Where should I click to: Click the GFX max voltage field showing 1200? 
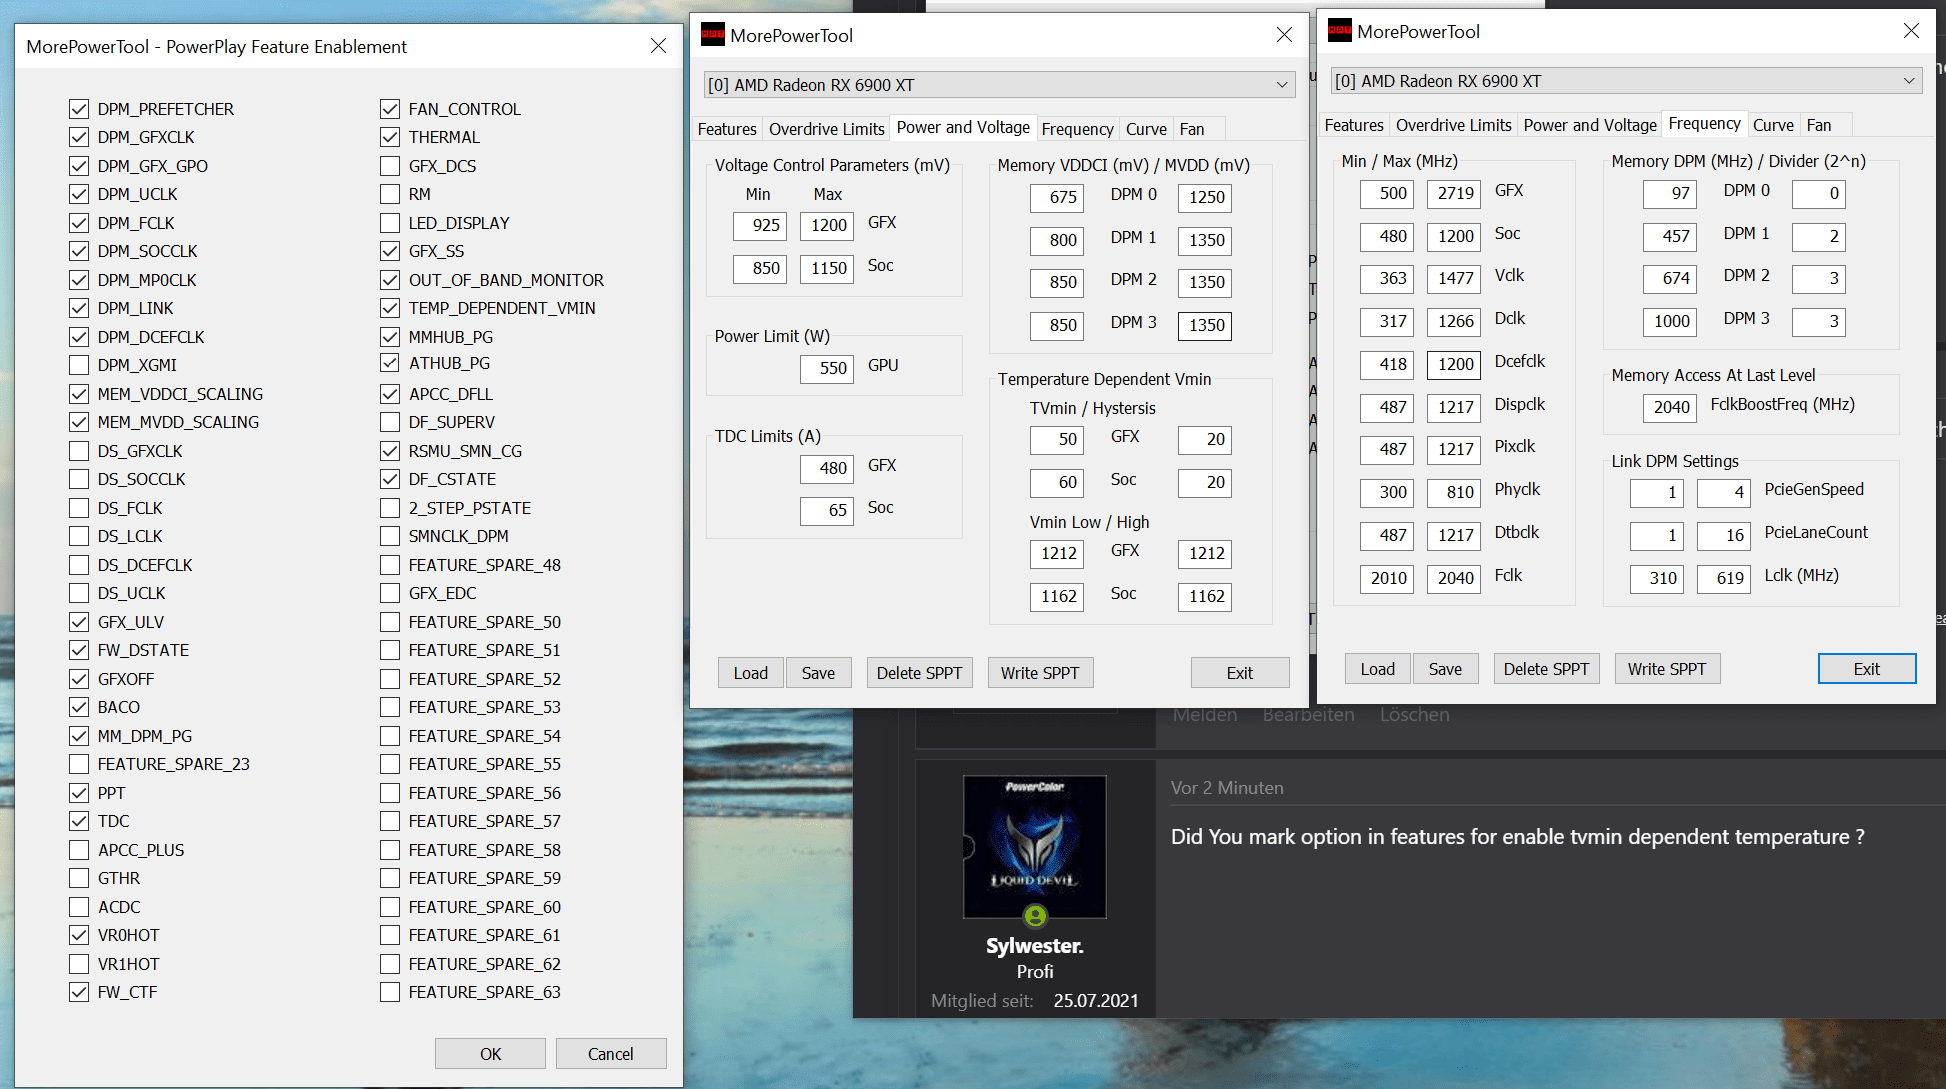[x=827, y=225]
